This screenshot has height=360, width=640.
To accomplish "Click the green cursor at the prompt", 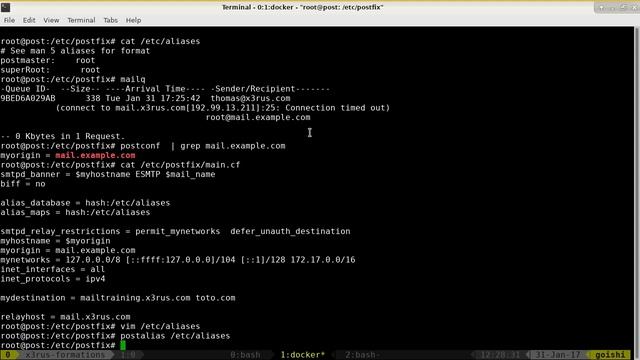I will point(123,345).
